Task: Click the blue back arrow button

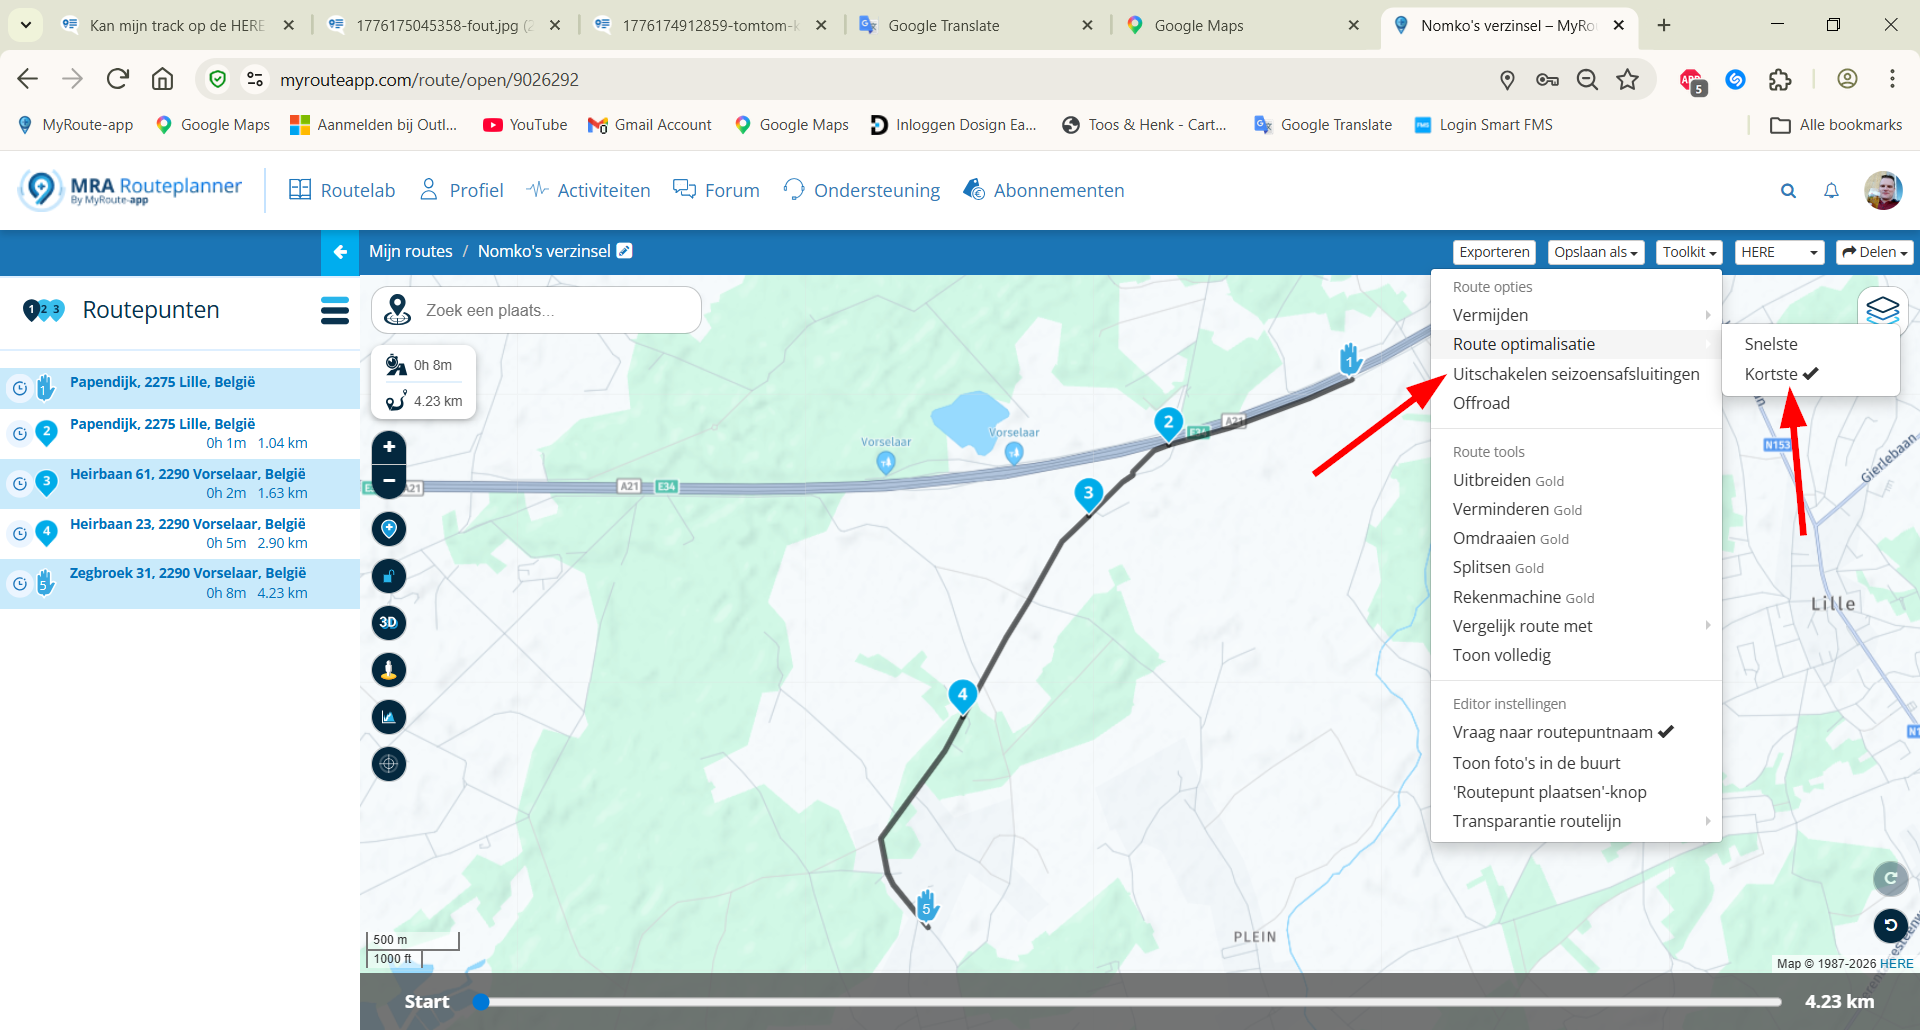Action: (340, 252)
